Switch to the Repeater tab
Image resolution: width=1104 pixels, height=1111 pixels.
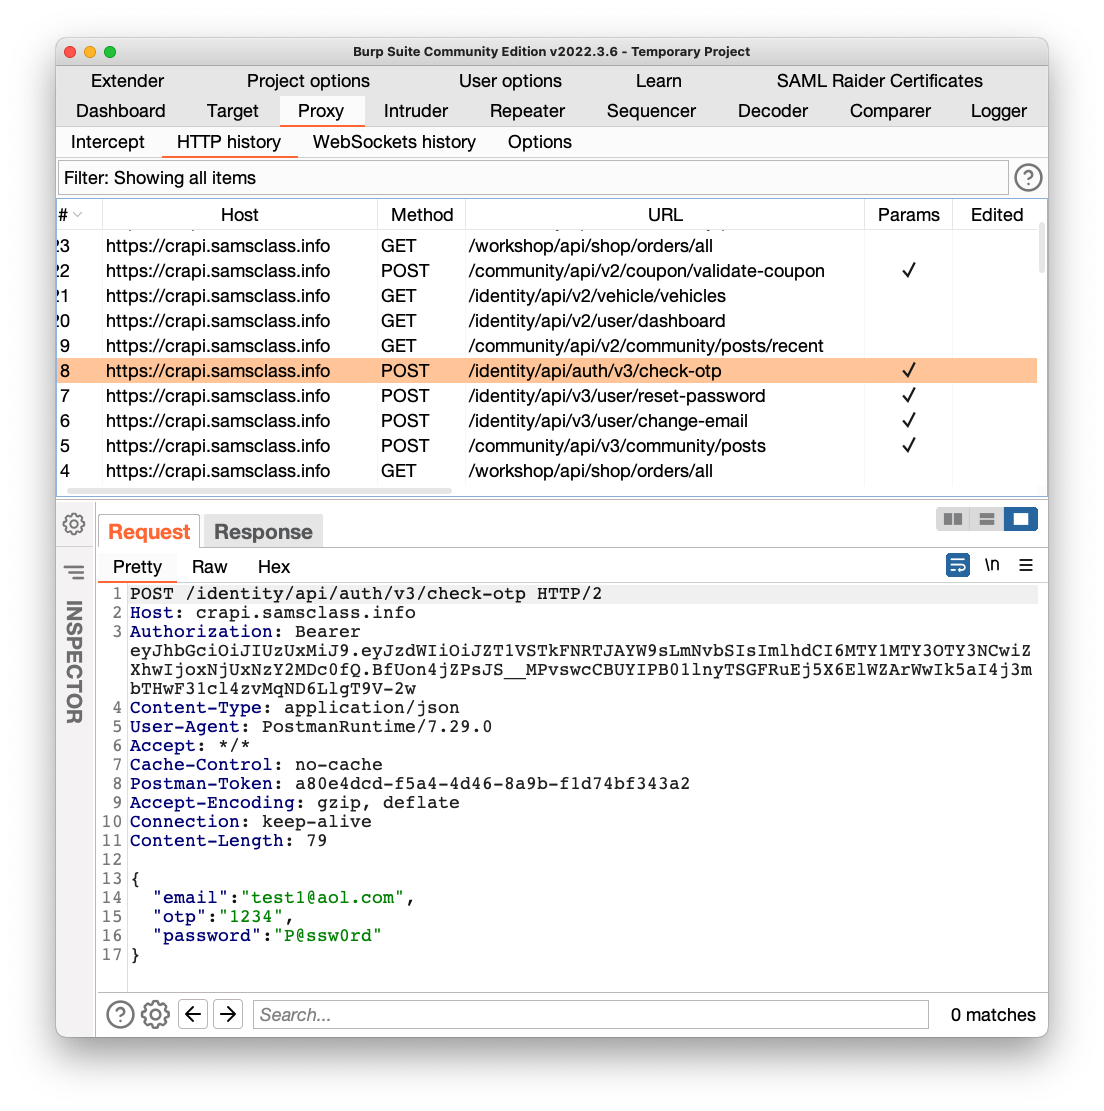[x=527, y=111]
